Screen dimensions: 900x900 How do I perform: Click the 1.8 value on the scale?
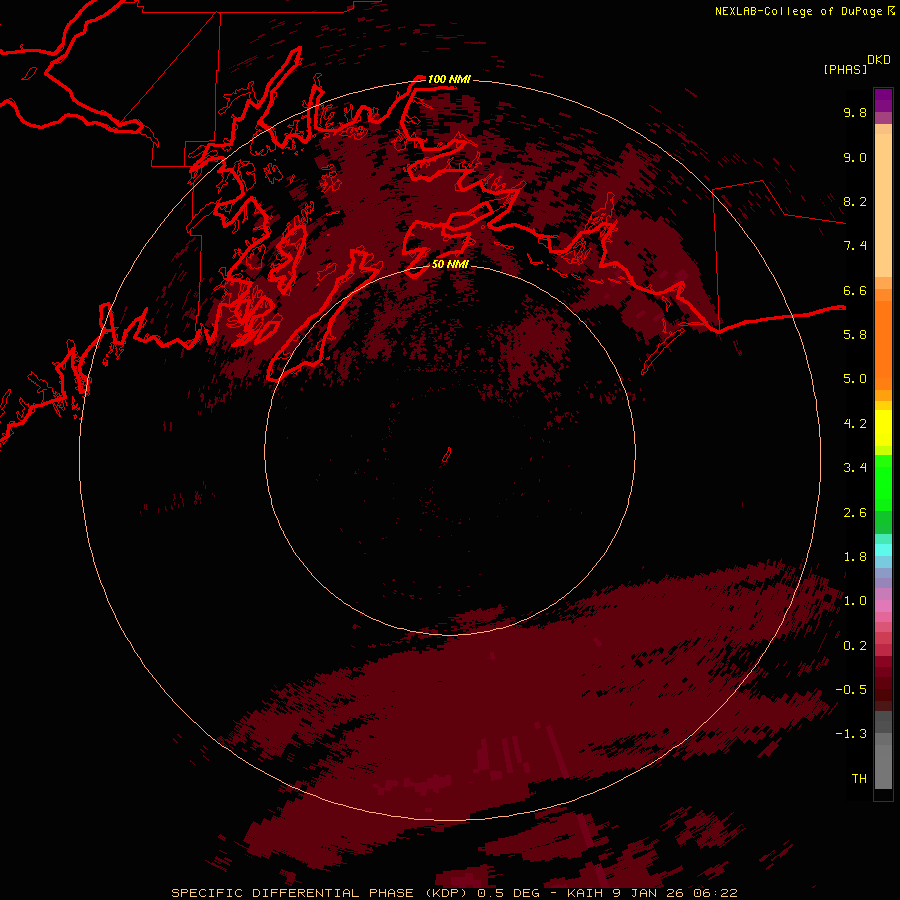tap(855, 557)
